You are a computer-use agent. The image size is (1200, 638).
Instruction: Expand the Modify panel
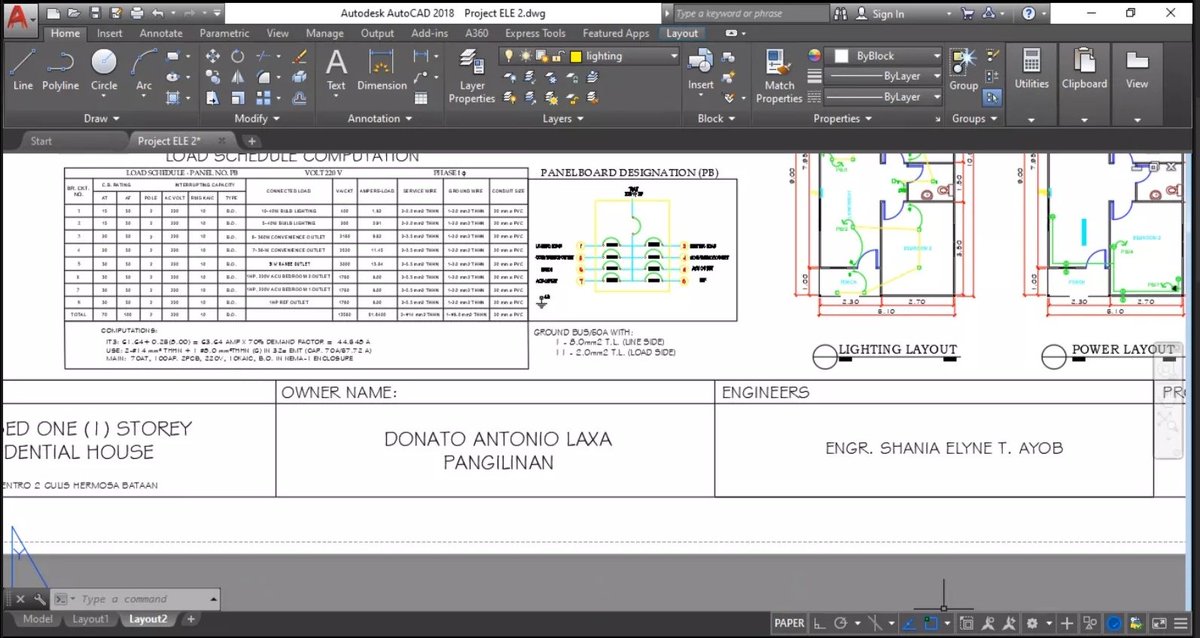tap(256, 118)
